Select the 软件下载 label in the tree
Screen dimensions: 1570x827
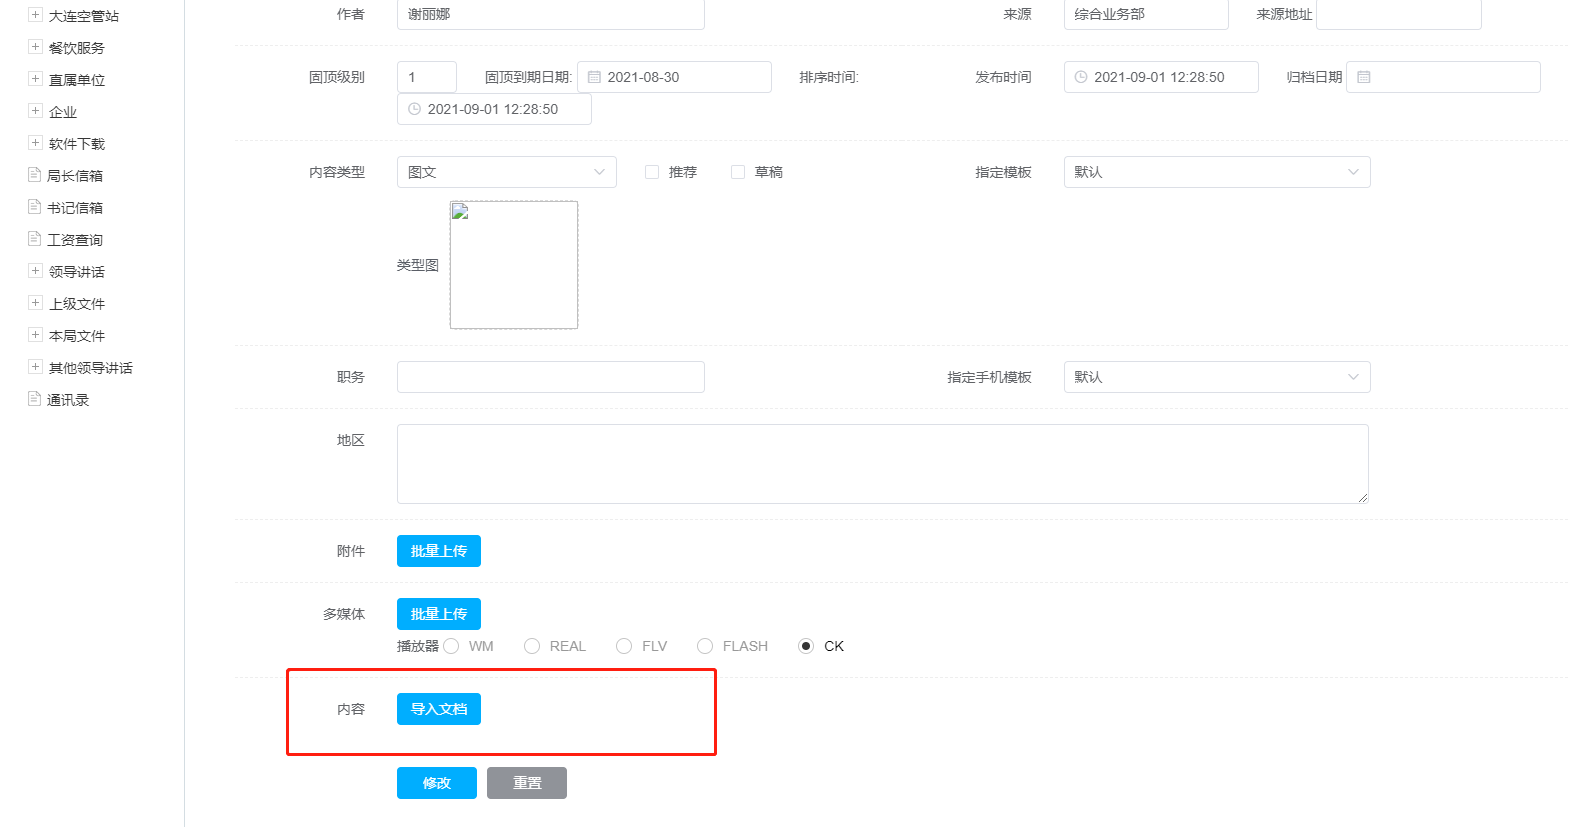coord(77,144)
